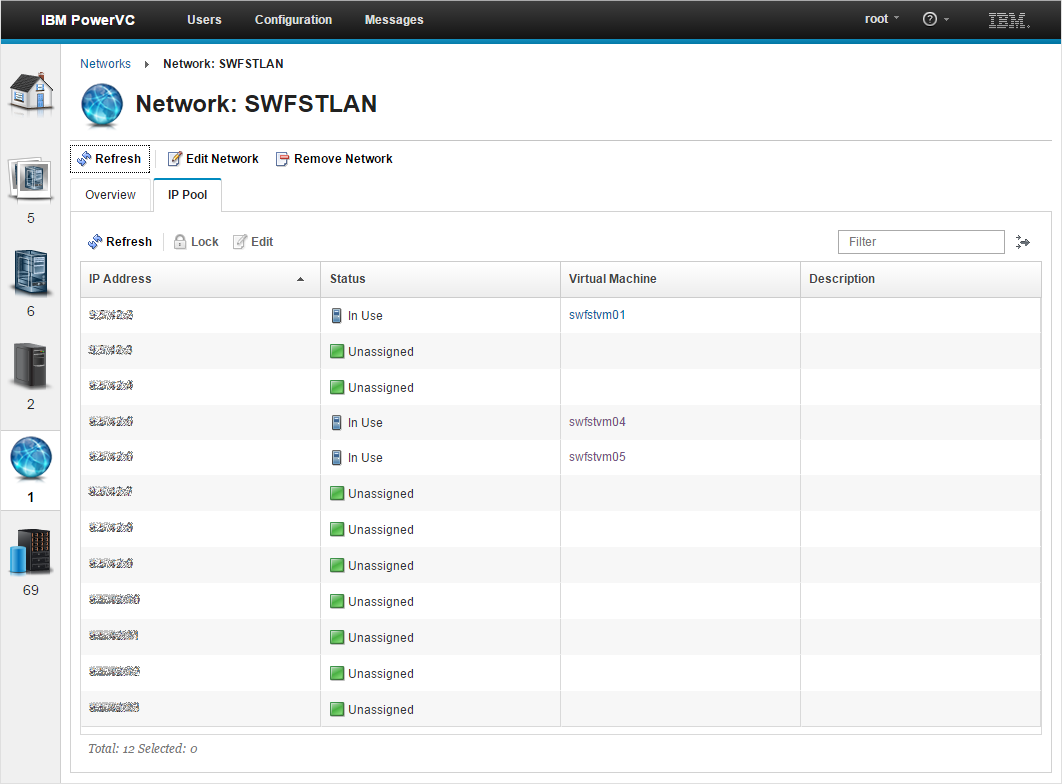Open the Home icon in sidebar

coord(31,91)
